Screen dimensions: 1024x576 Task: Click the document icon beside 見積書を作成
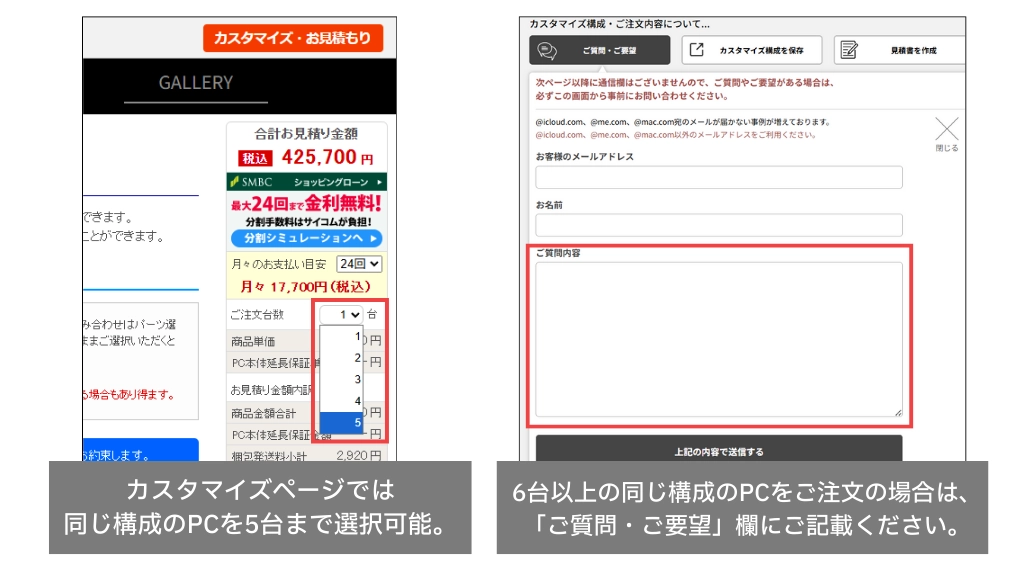(x=849, y=50)
